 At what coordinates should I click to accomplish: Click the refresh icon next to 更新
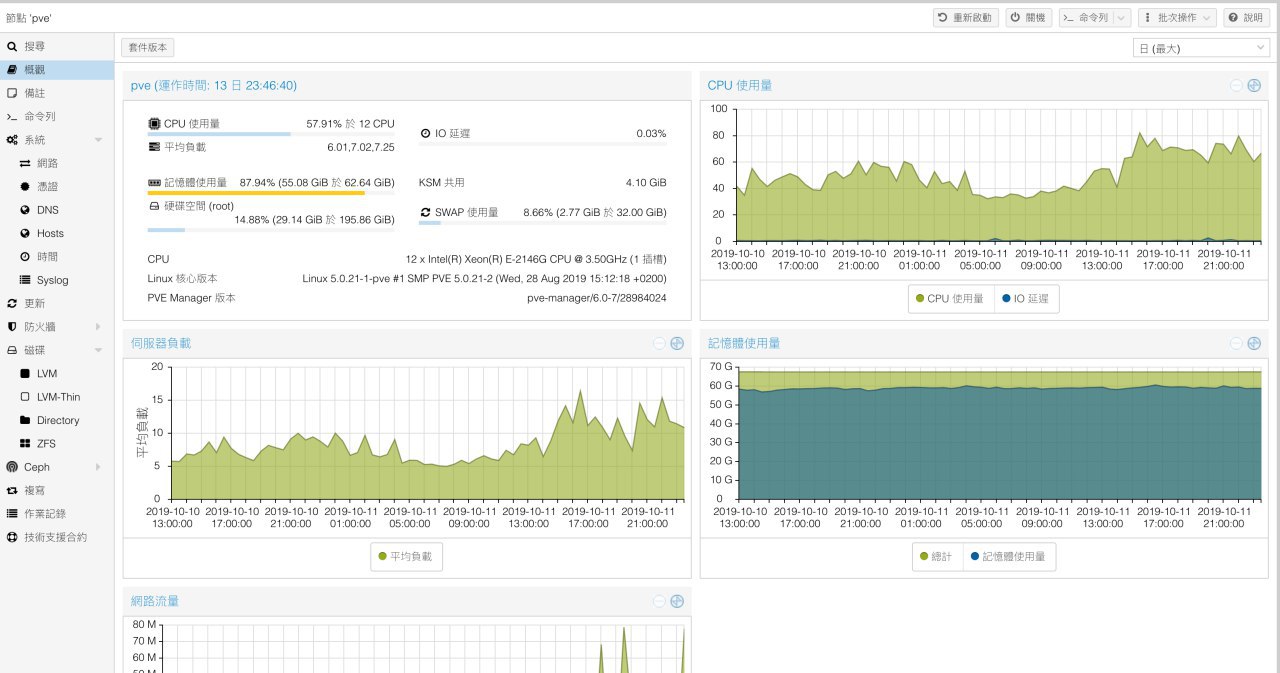pyautogui.click(x=12, y=303)
